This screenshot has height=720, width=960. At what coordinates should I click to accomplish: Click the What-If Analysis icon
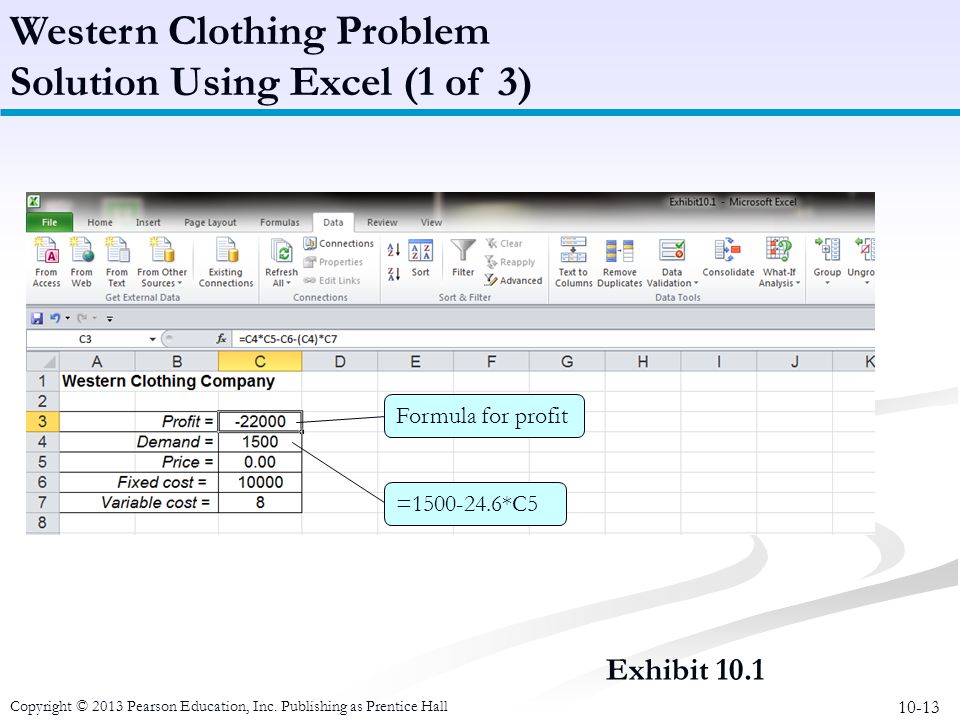pyautogui.click(x=778, y=250)
